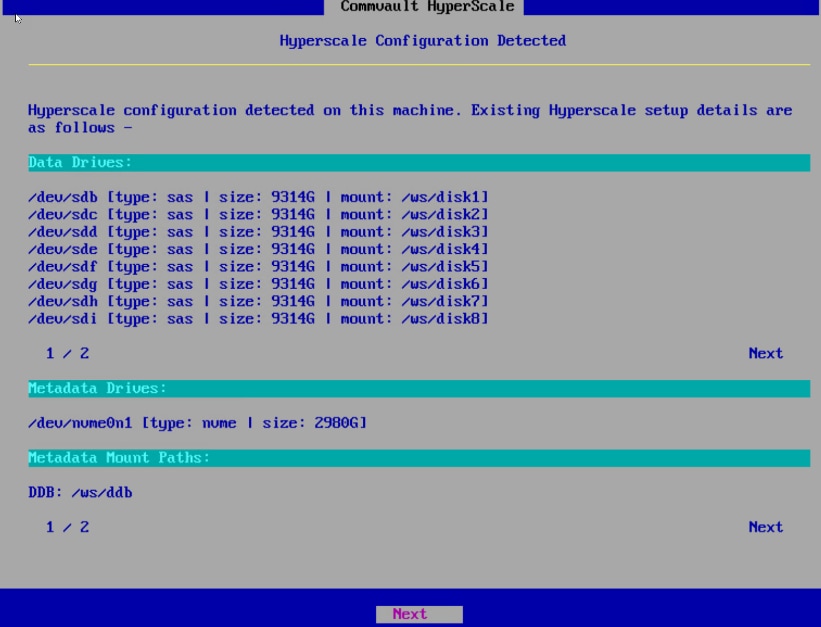Click the DDB: /ws/ddb mount path
Image resolution: width=821 pixels, height=627 pixels.
pos(80,492)
